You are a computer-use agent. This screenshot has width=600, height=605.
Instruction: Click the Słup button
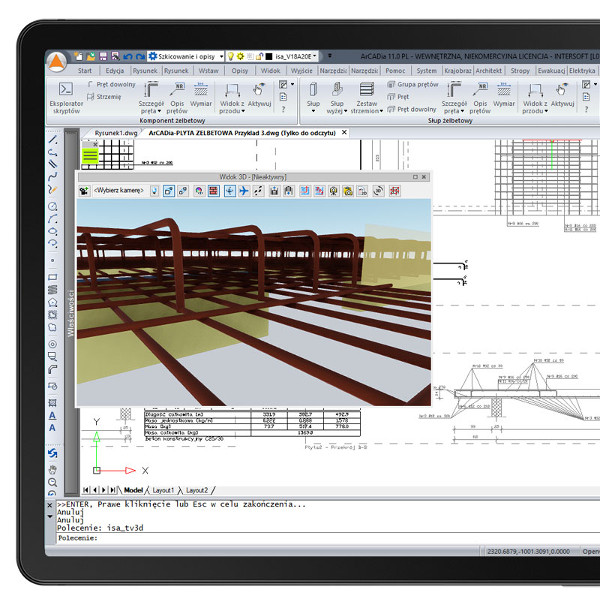(x=313, y=98)
